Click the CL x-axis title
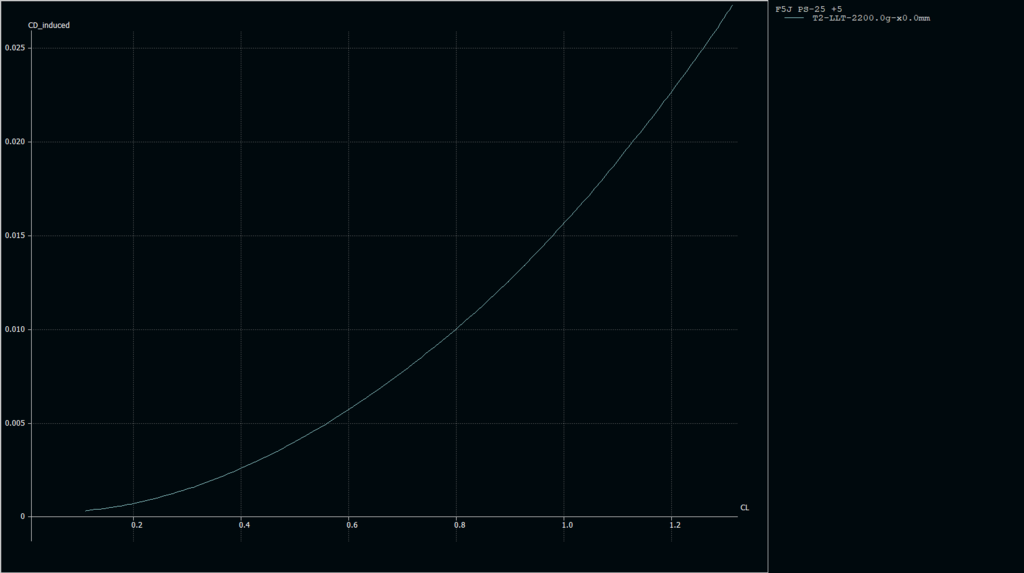The image size is (1024, 573). [x=744, y=508]
